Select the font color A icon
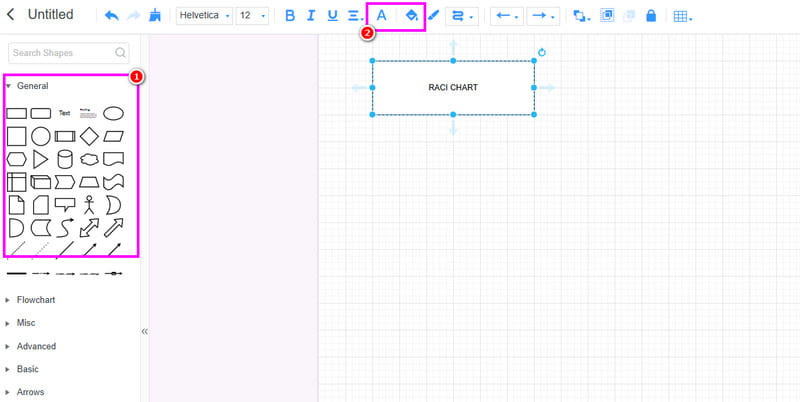 pos(381,16)
